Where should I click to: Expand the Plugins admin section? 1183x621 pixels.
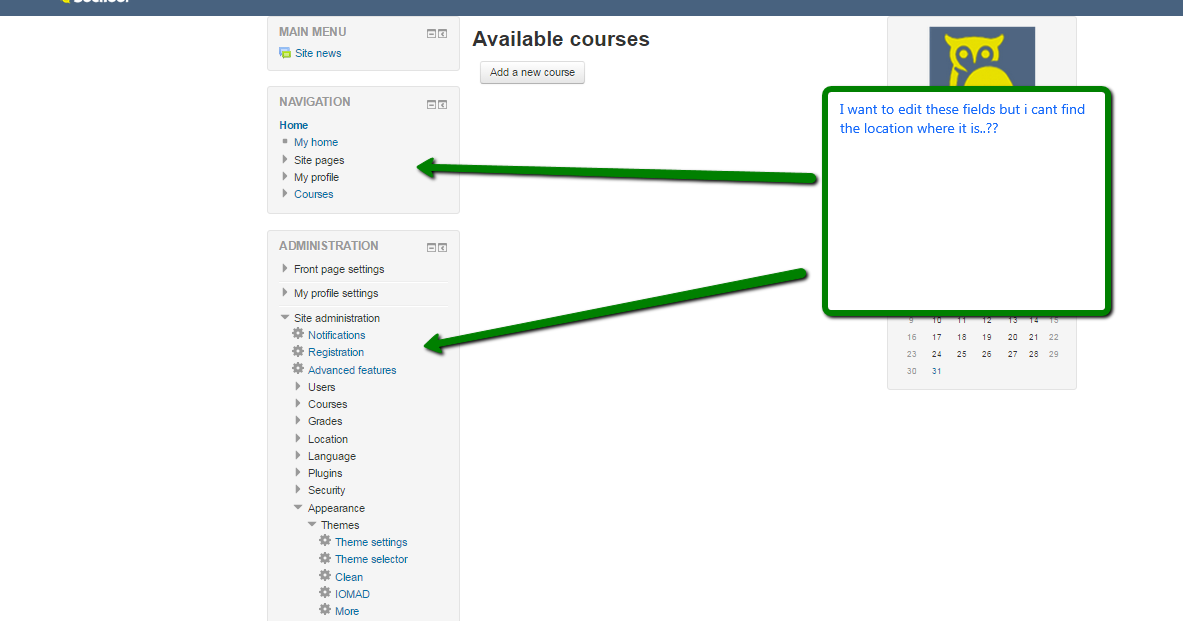point(298,473)
